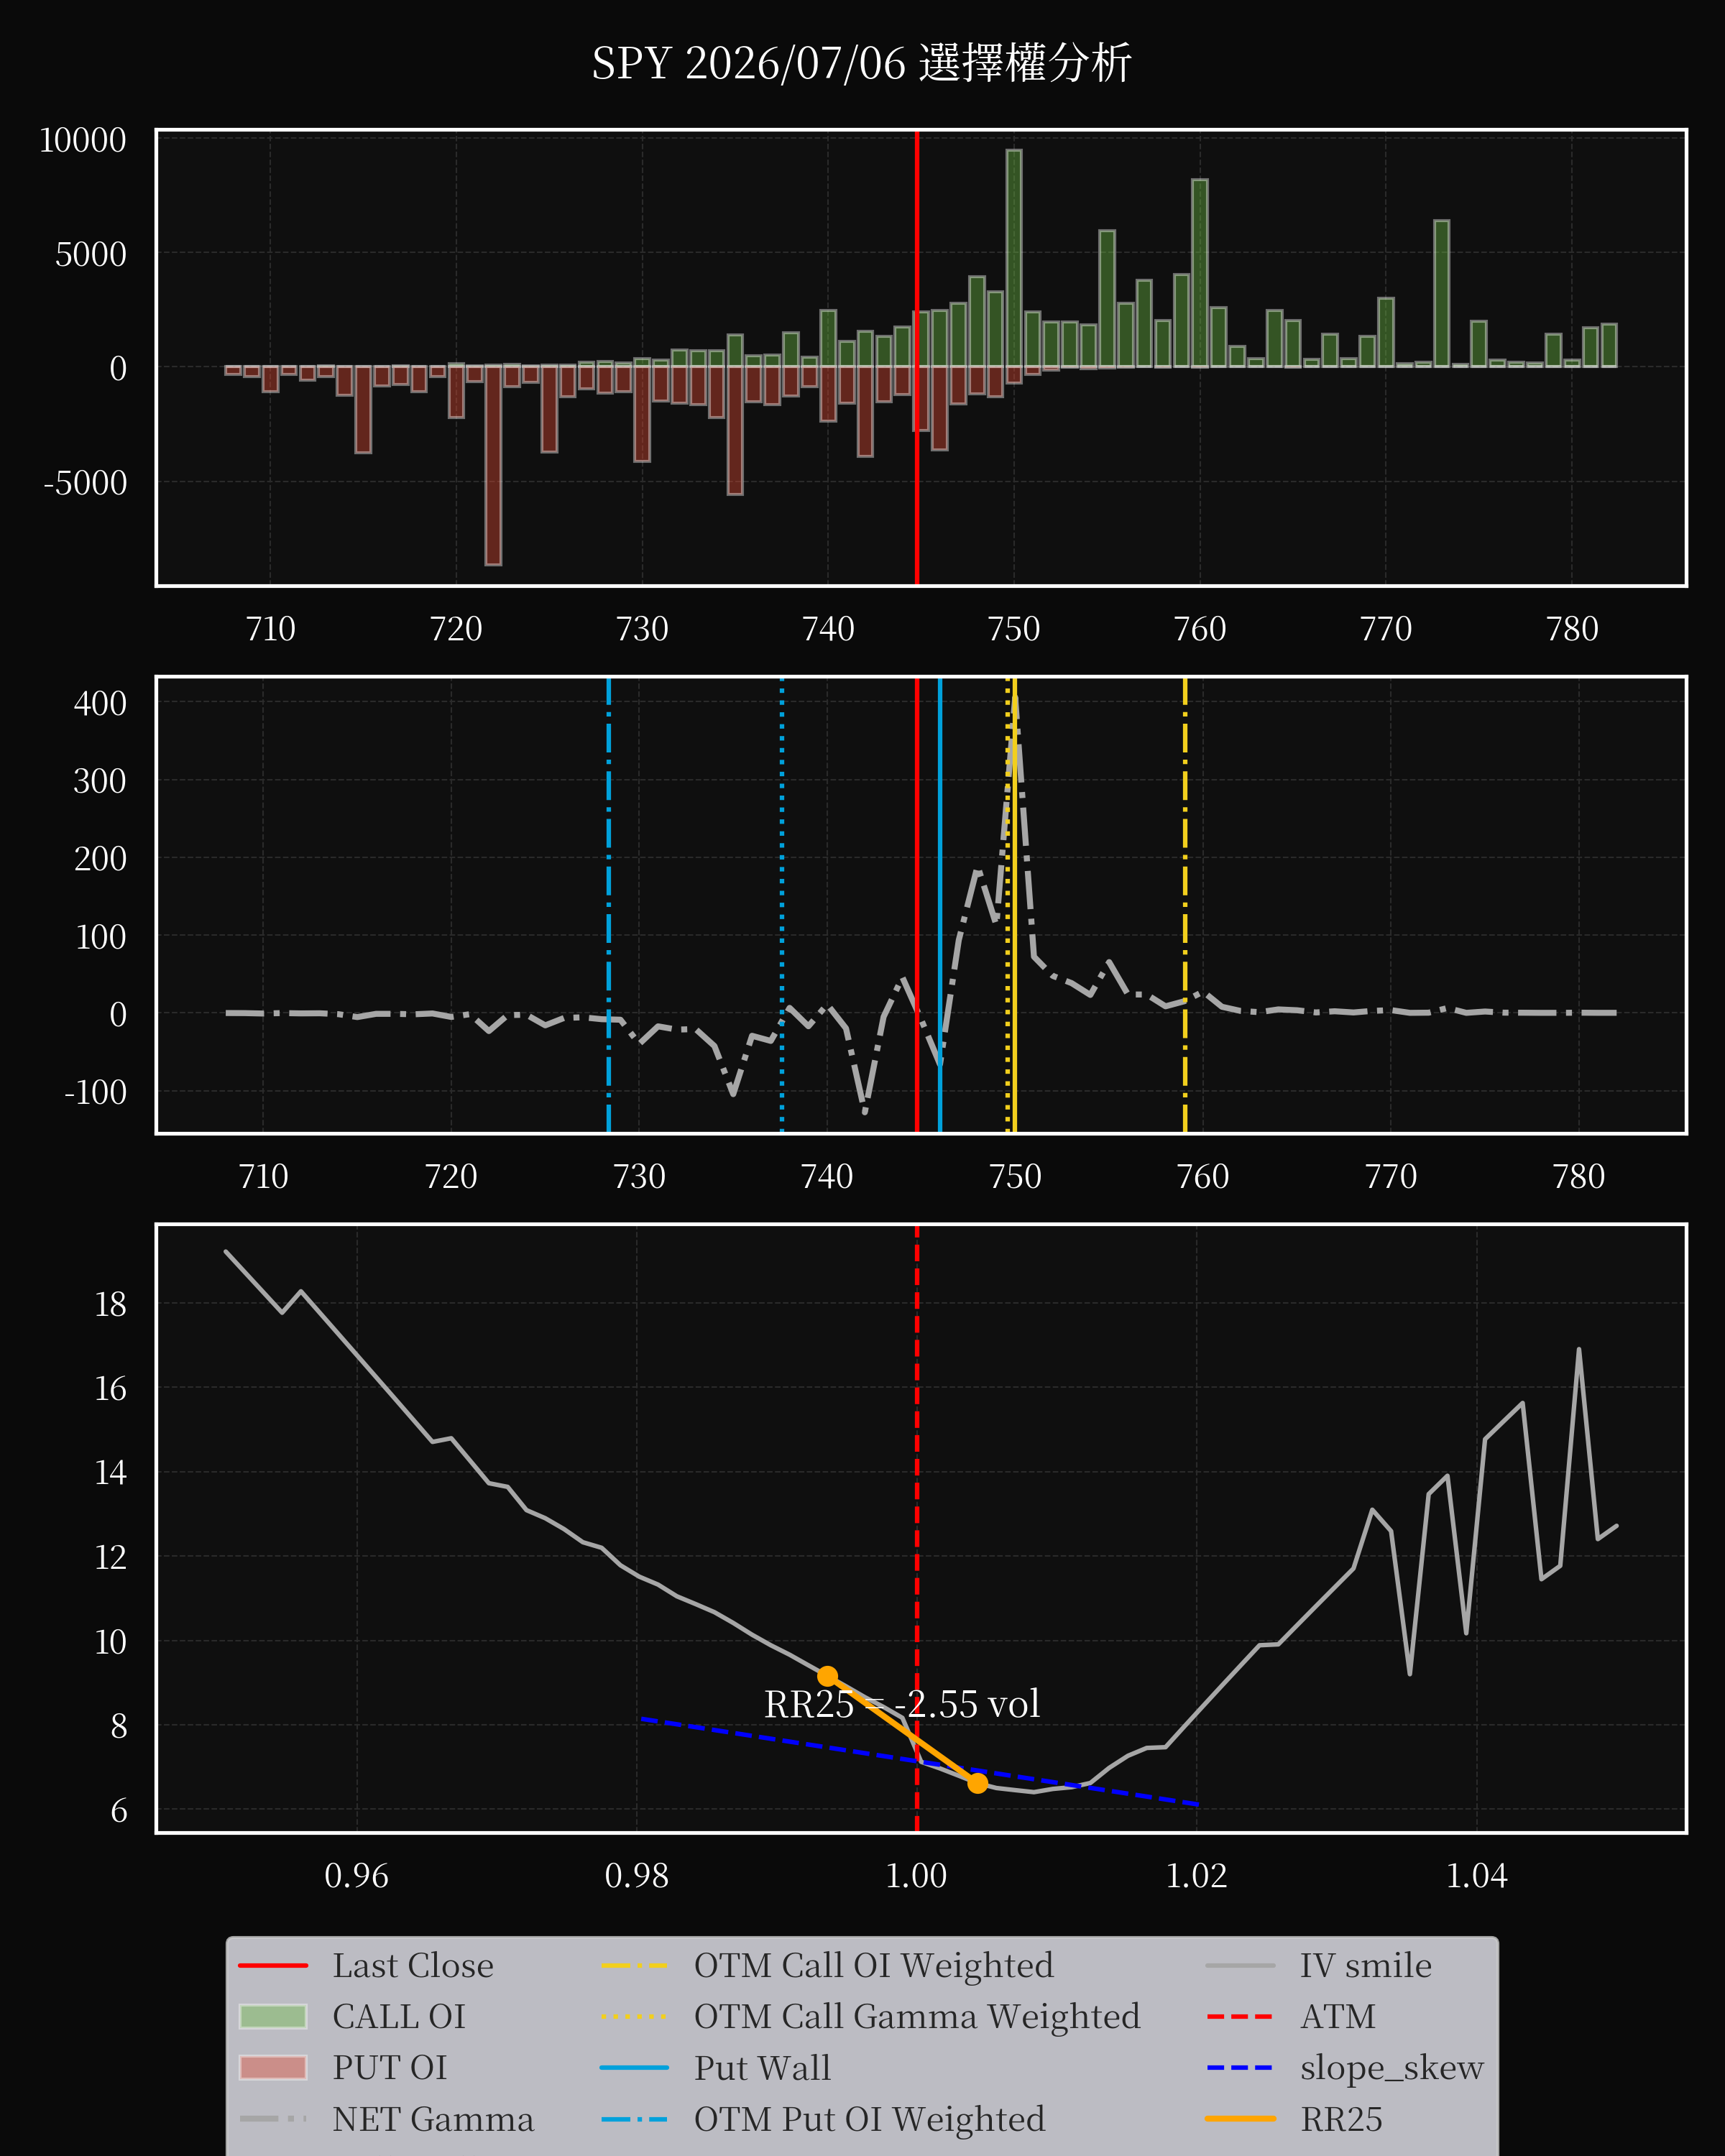This screenshot has width=1725, height=2156.
Task: Click the gray dash-dot NET Gamma legend sample
Action: pyautogui.click(x=273, y=2119)
